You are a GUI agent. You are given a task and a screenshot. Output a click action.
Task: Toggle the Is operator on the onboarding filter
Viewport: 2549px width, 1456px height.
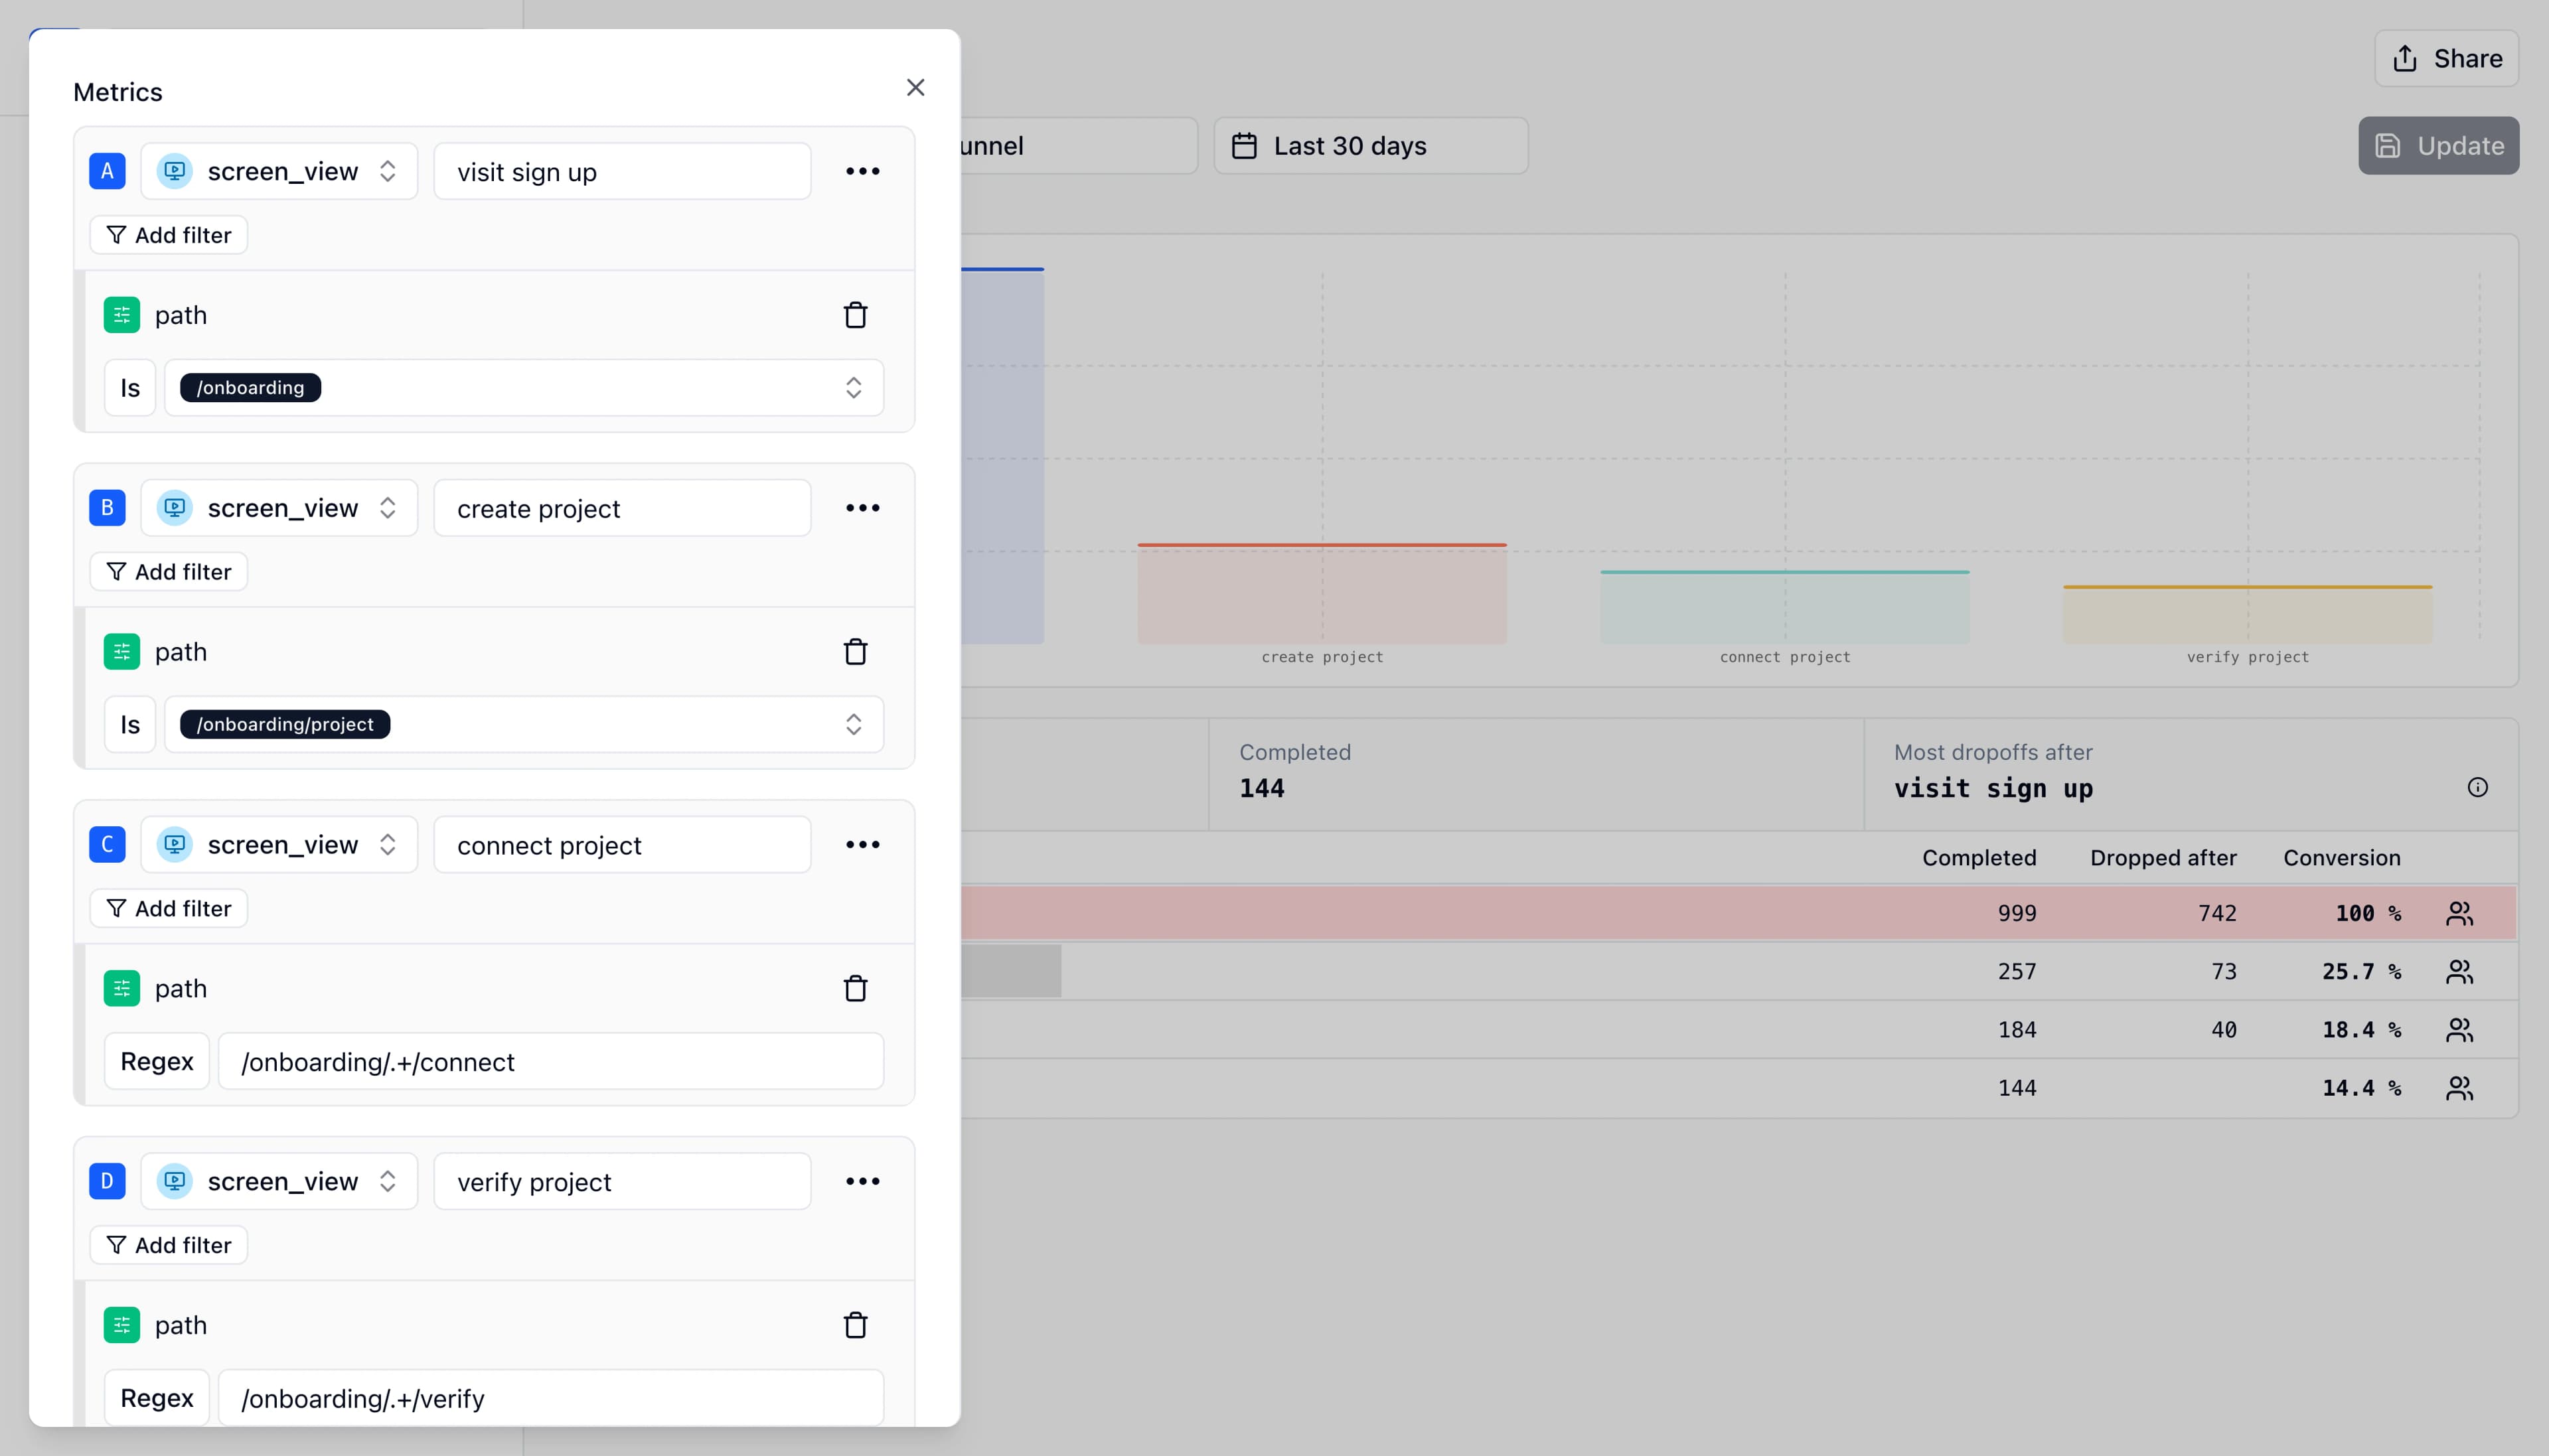click(x=129, y=387)
